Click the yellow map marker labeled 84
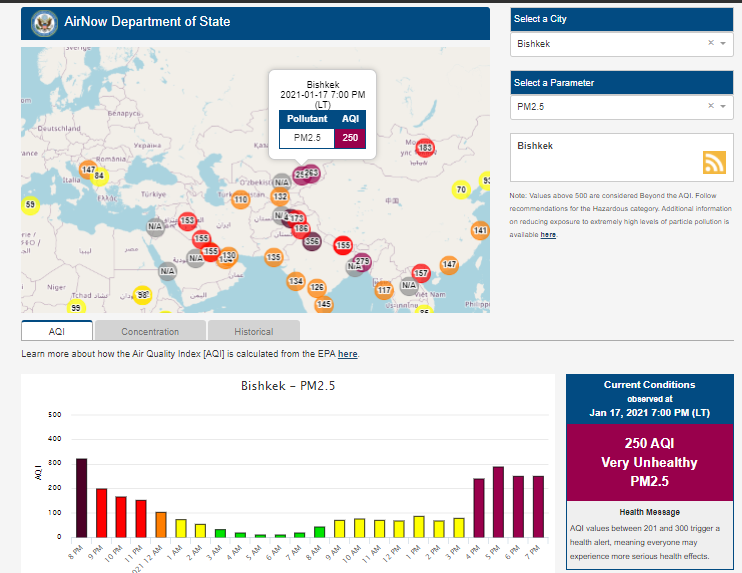 pyautogui.click(x=99, y=176)
